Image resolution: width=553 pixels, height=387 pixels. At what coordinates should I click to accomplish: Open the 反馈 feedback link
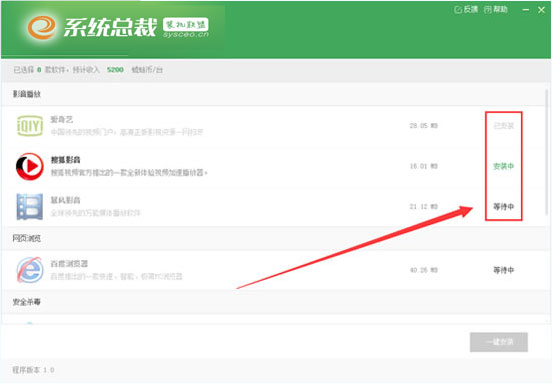(466, 10)
